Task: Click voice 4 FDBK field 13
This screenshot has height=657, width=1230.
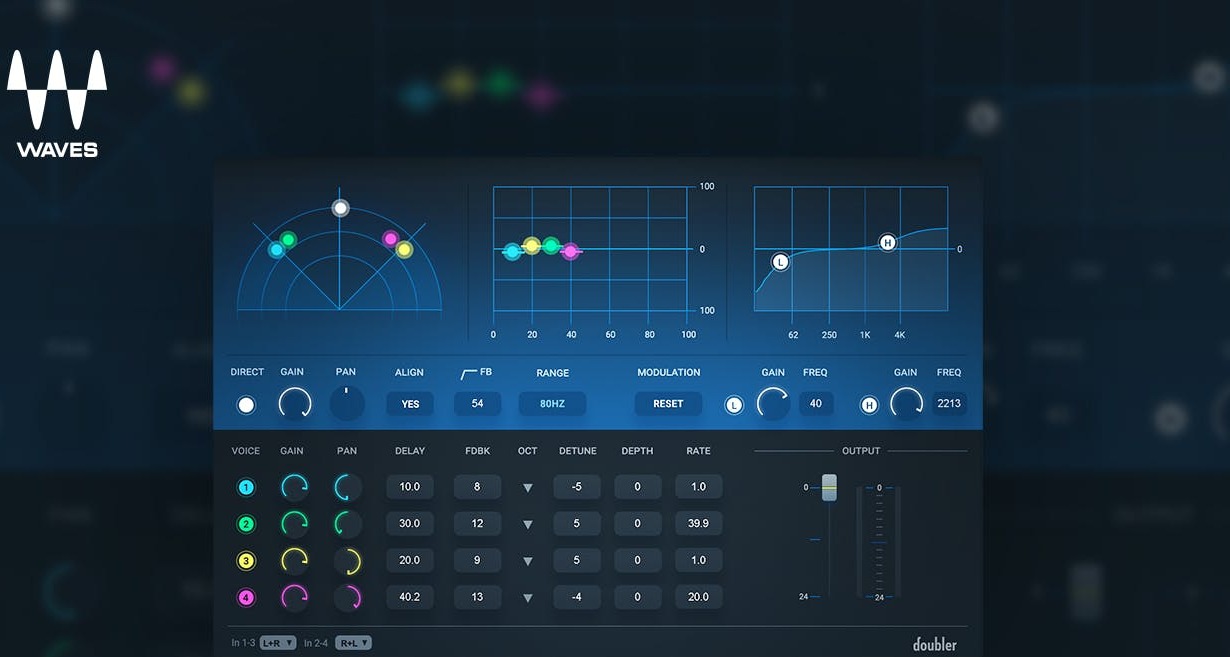Action: pos(477,597)
